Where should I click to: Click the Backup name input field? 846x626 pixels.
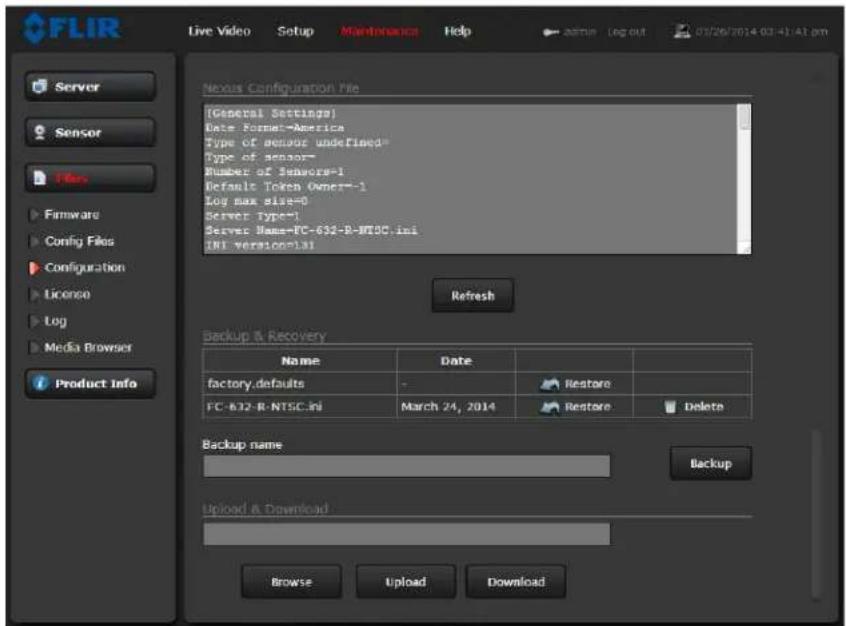pos(406,466)
